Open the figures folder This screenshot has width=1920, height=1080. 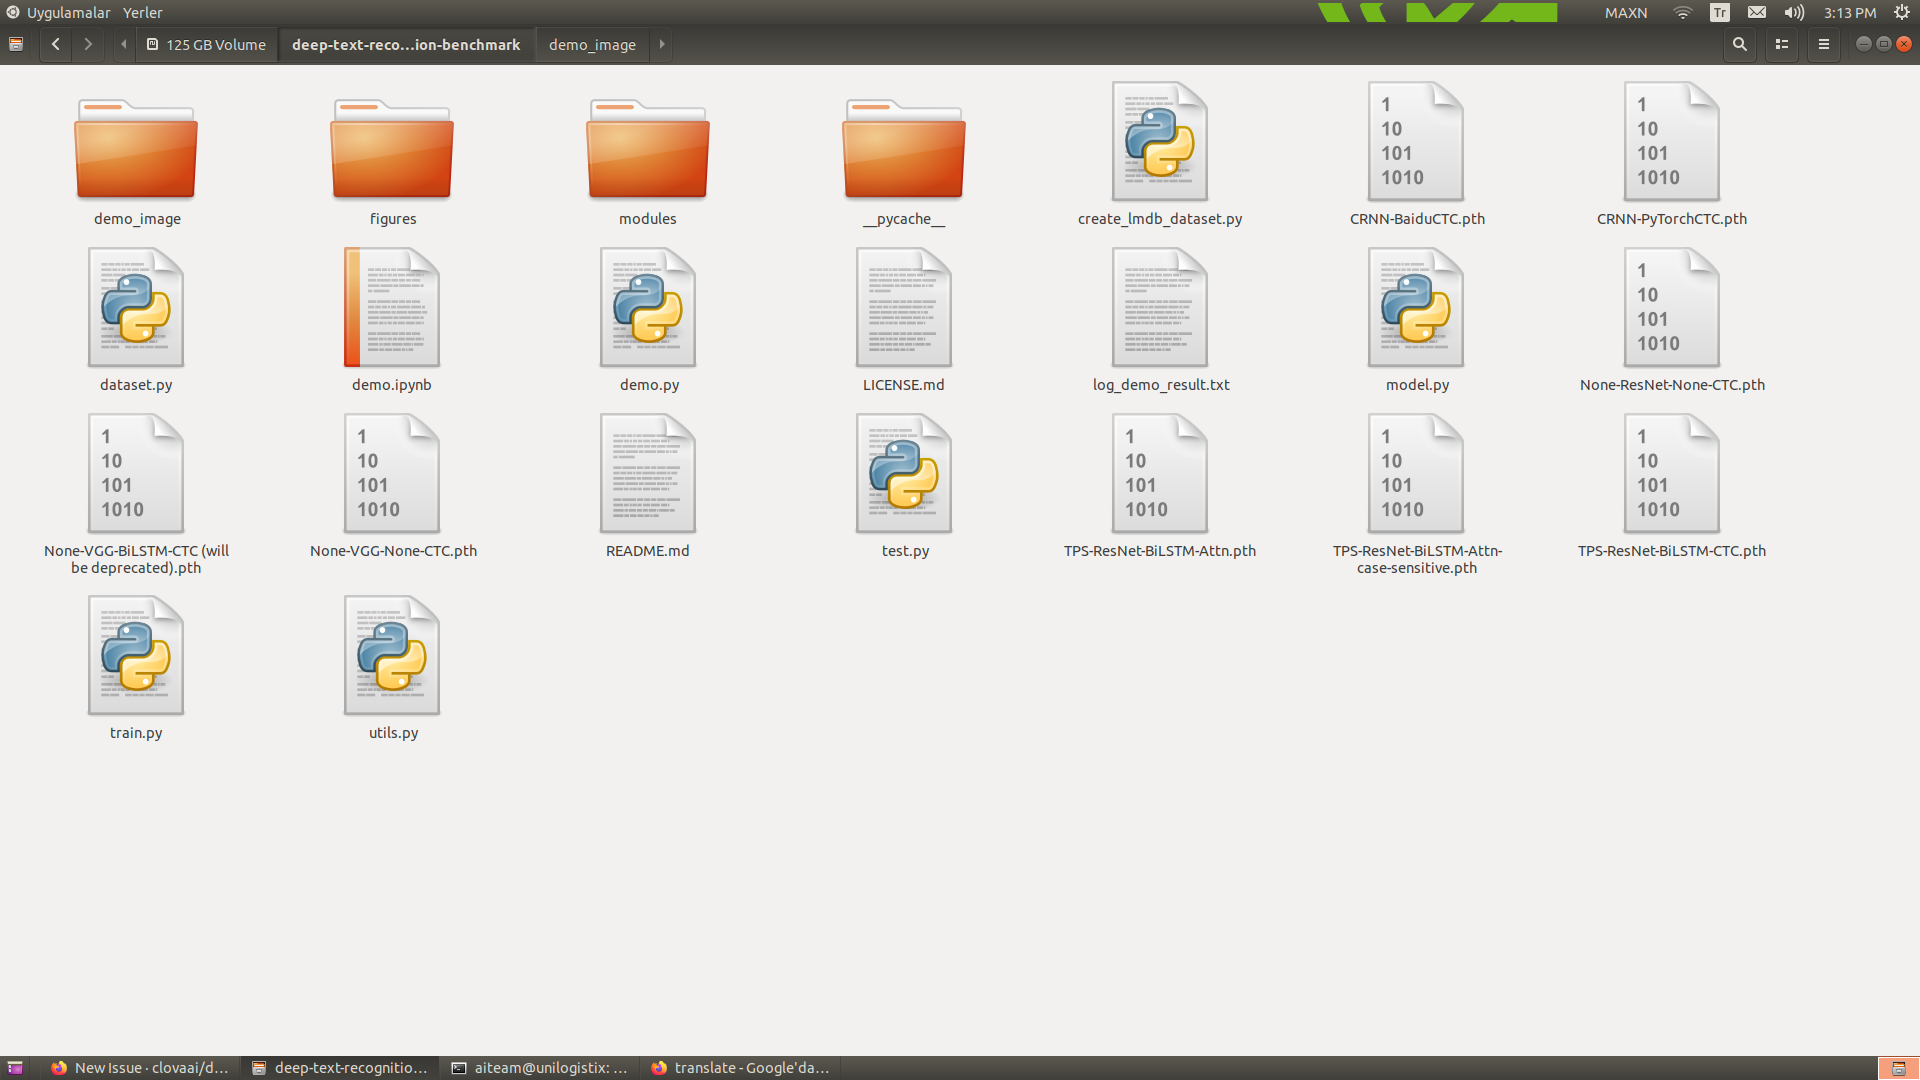391,150
